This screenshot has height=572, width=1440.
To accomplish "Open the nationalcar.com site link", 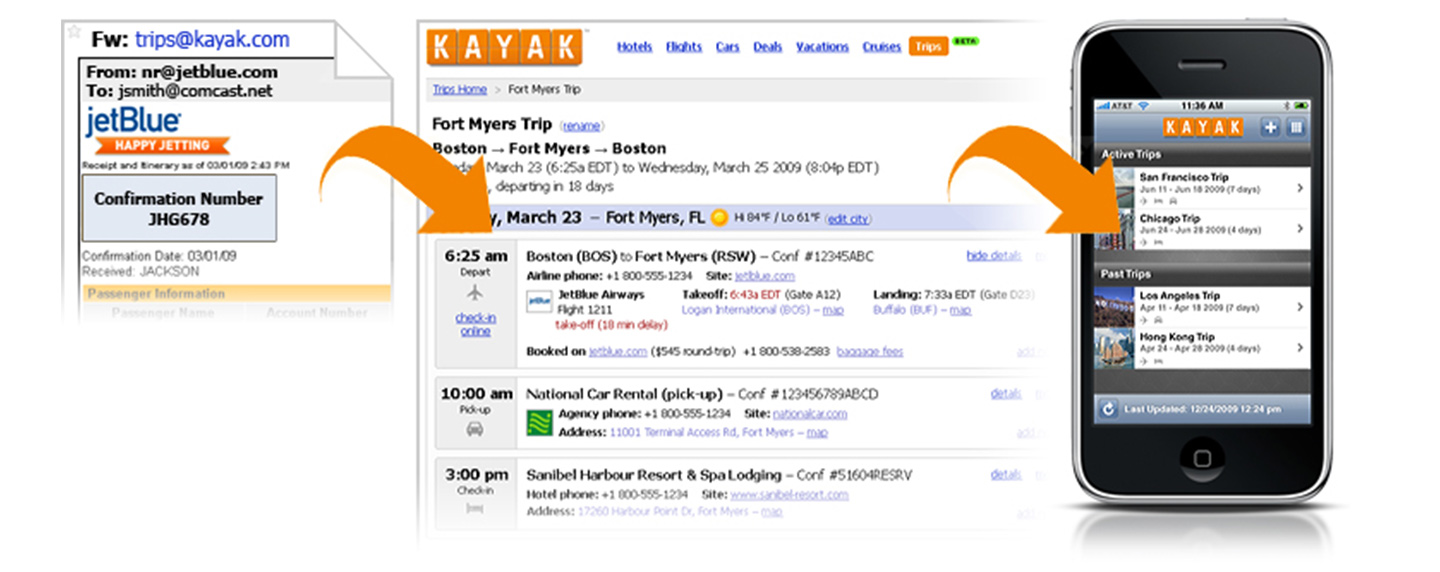I will (810, 413).
